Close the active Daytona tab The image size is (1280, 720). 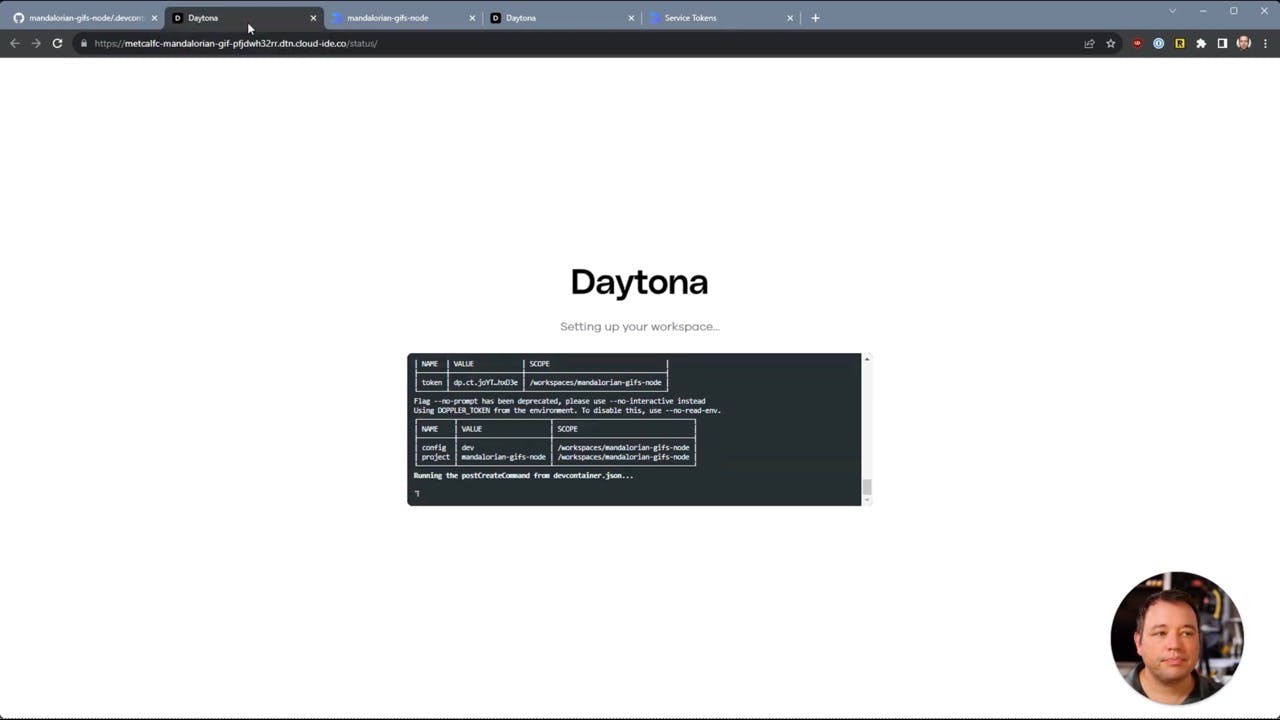(x=313, y=18)
